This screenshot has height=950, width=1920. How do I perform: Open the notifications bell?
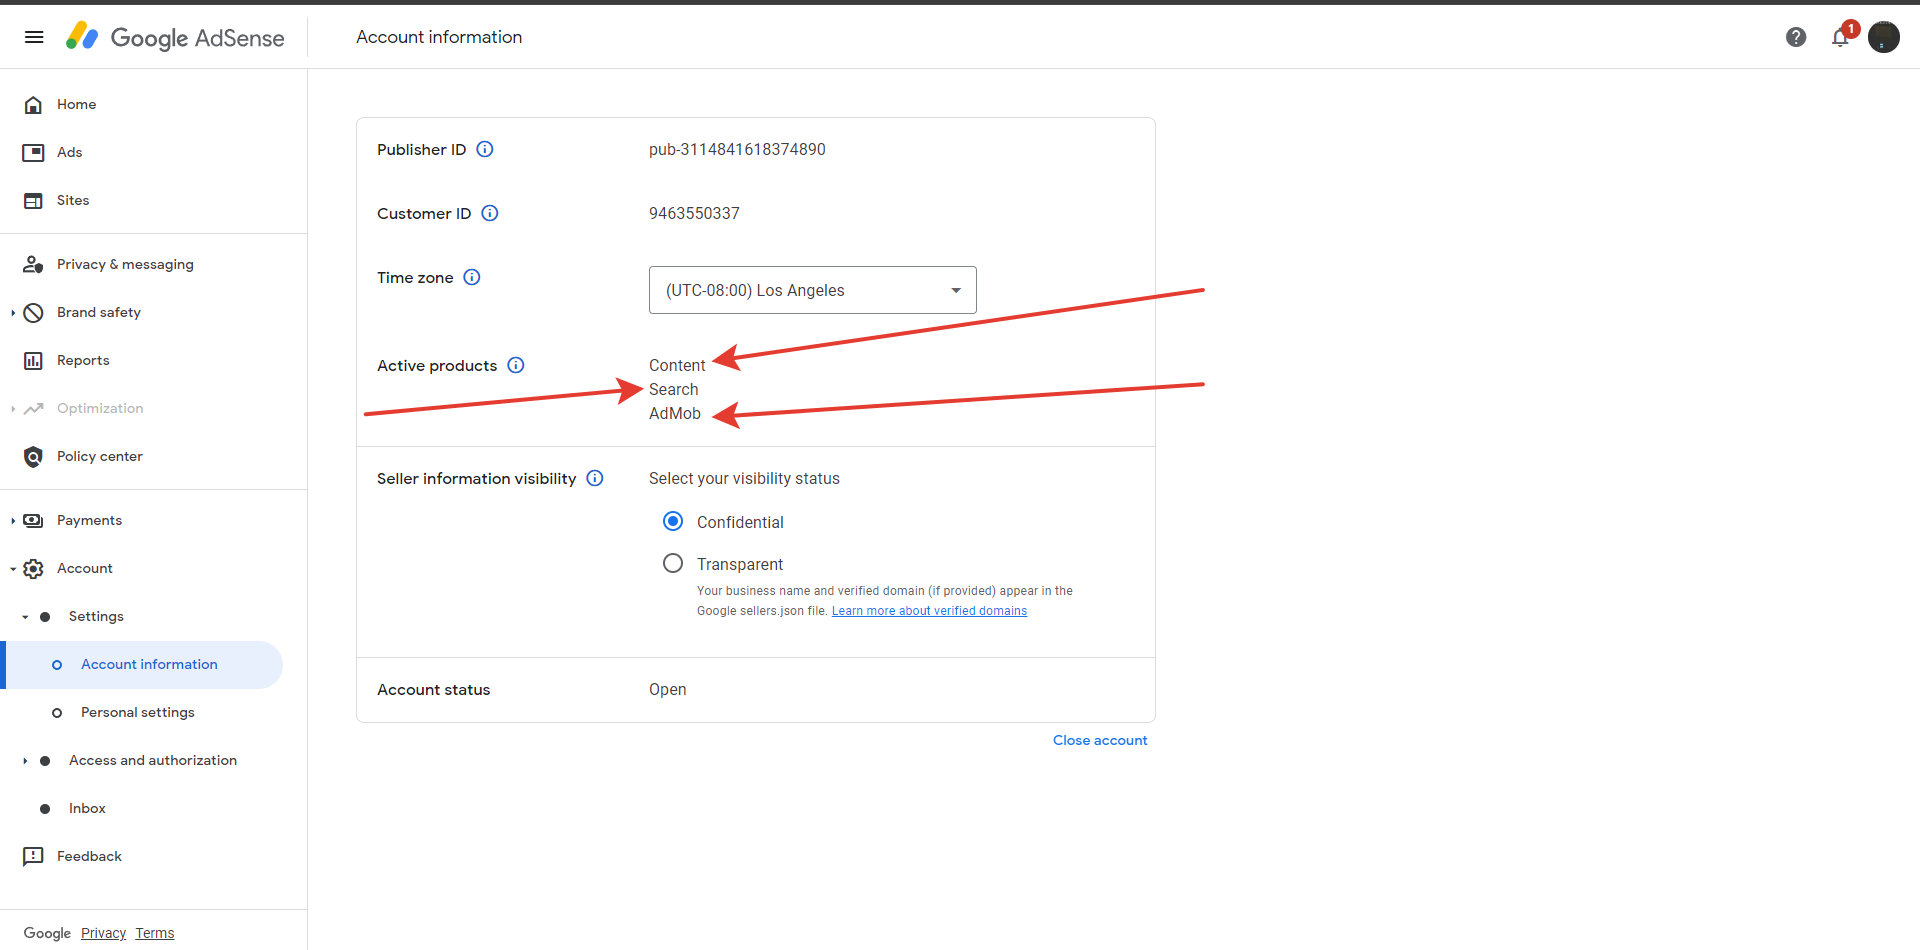pos(1840,37)
